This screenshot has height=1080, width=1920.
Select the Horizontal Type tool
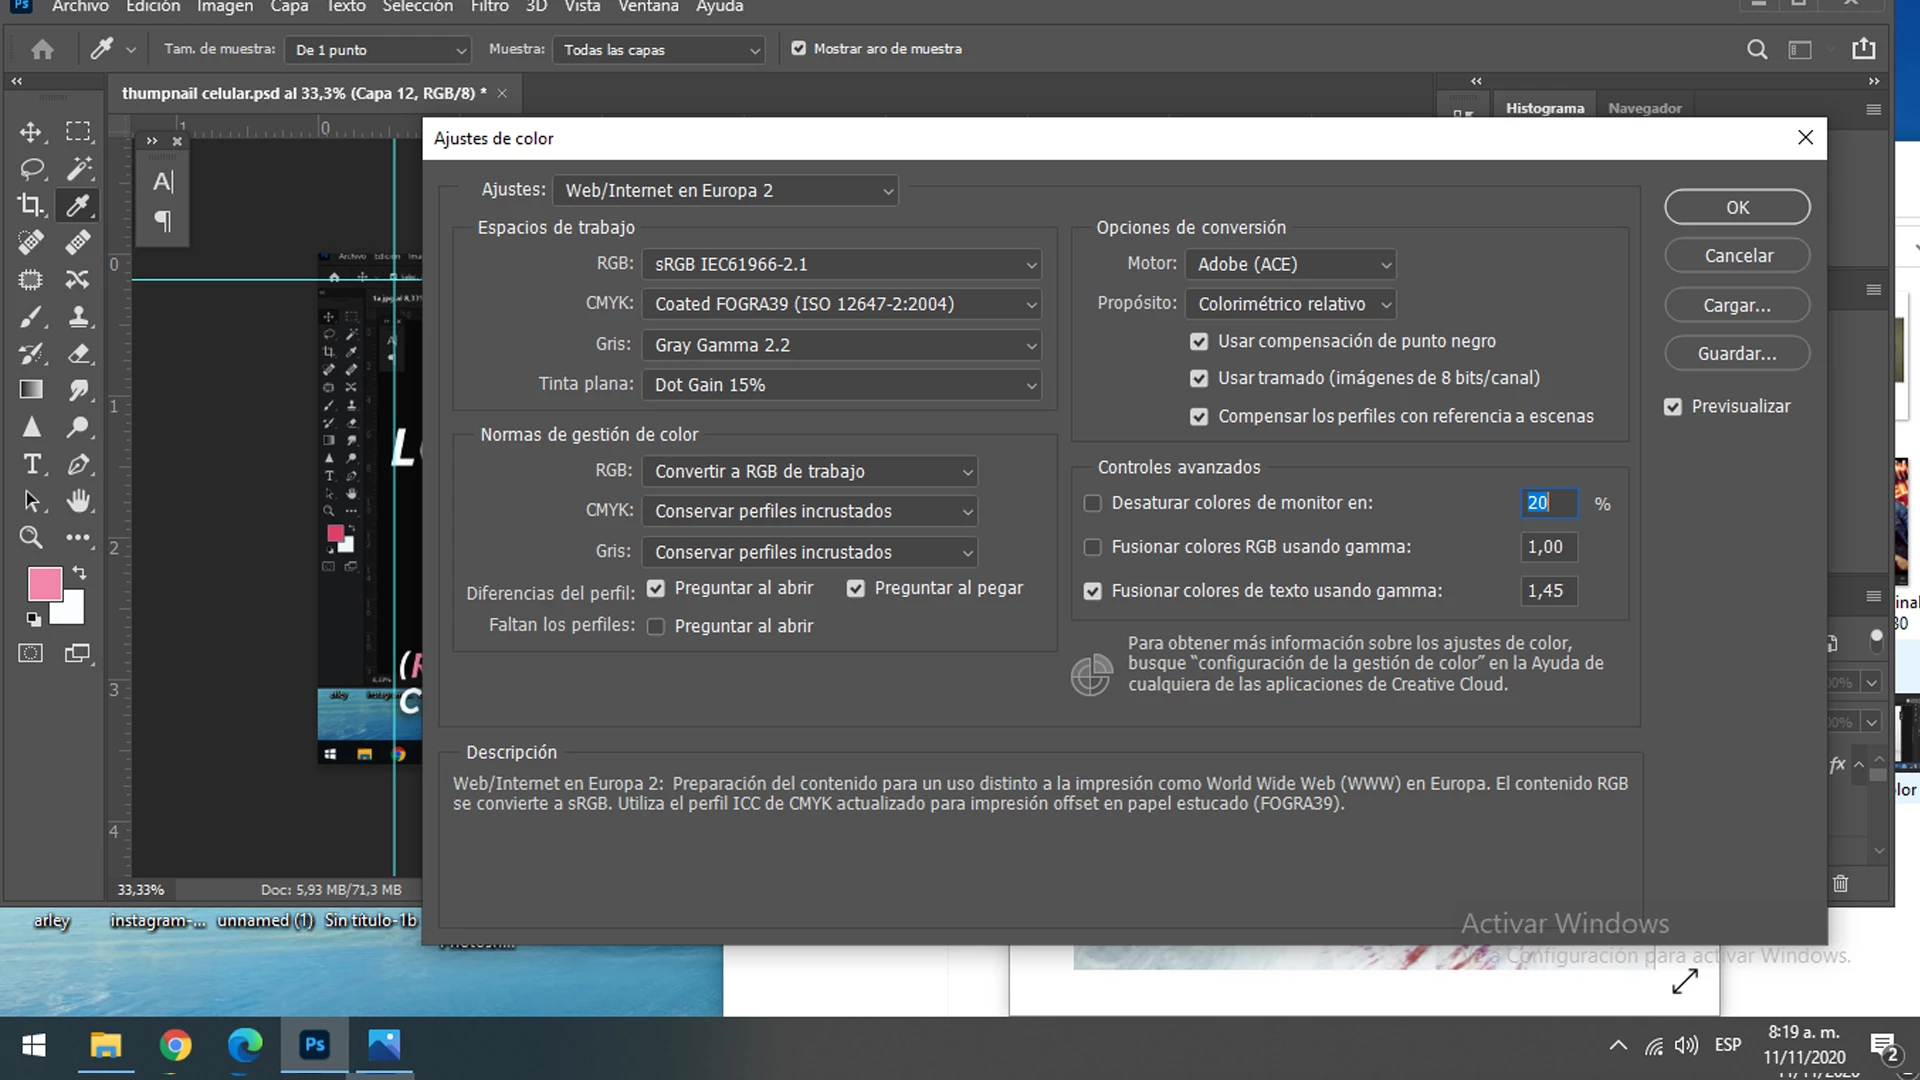pyautogui.click(x=31, y=464)
